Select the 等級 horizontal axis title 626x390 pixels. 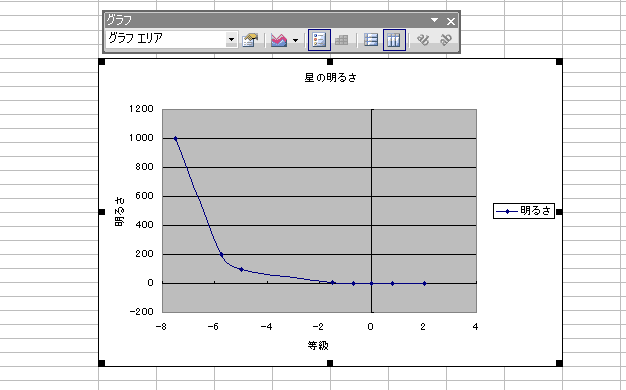click(318, 345)
